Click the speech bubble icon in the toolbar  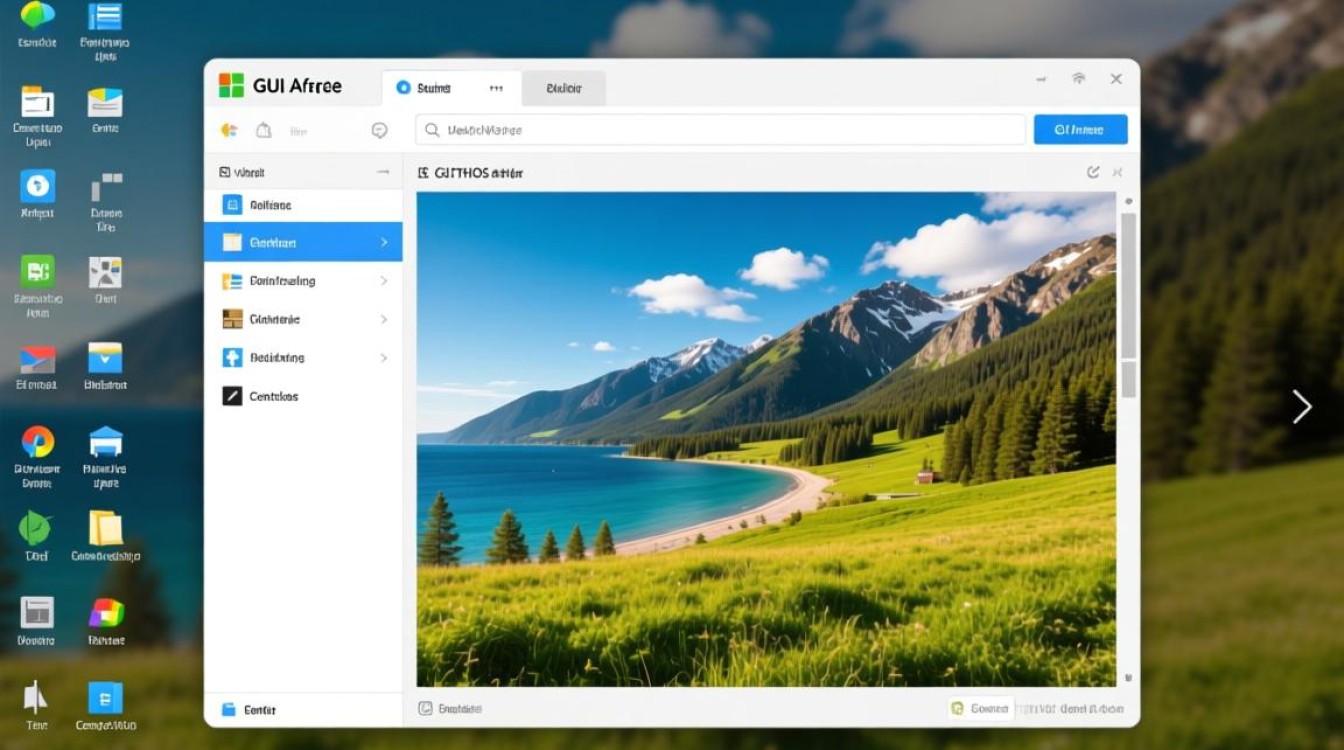[x=379, y=130]
